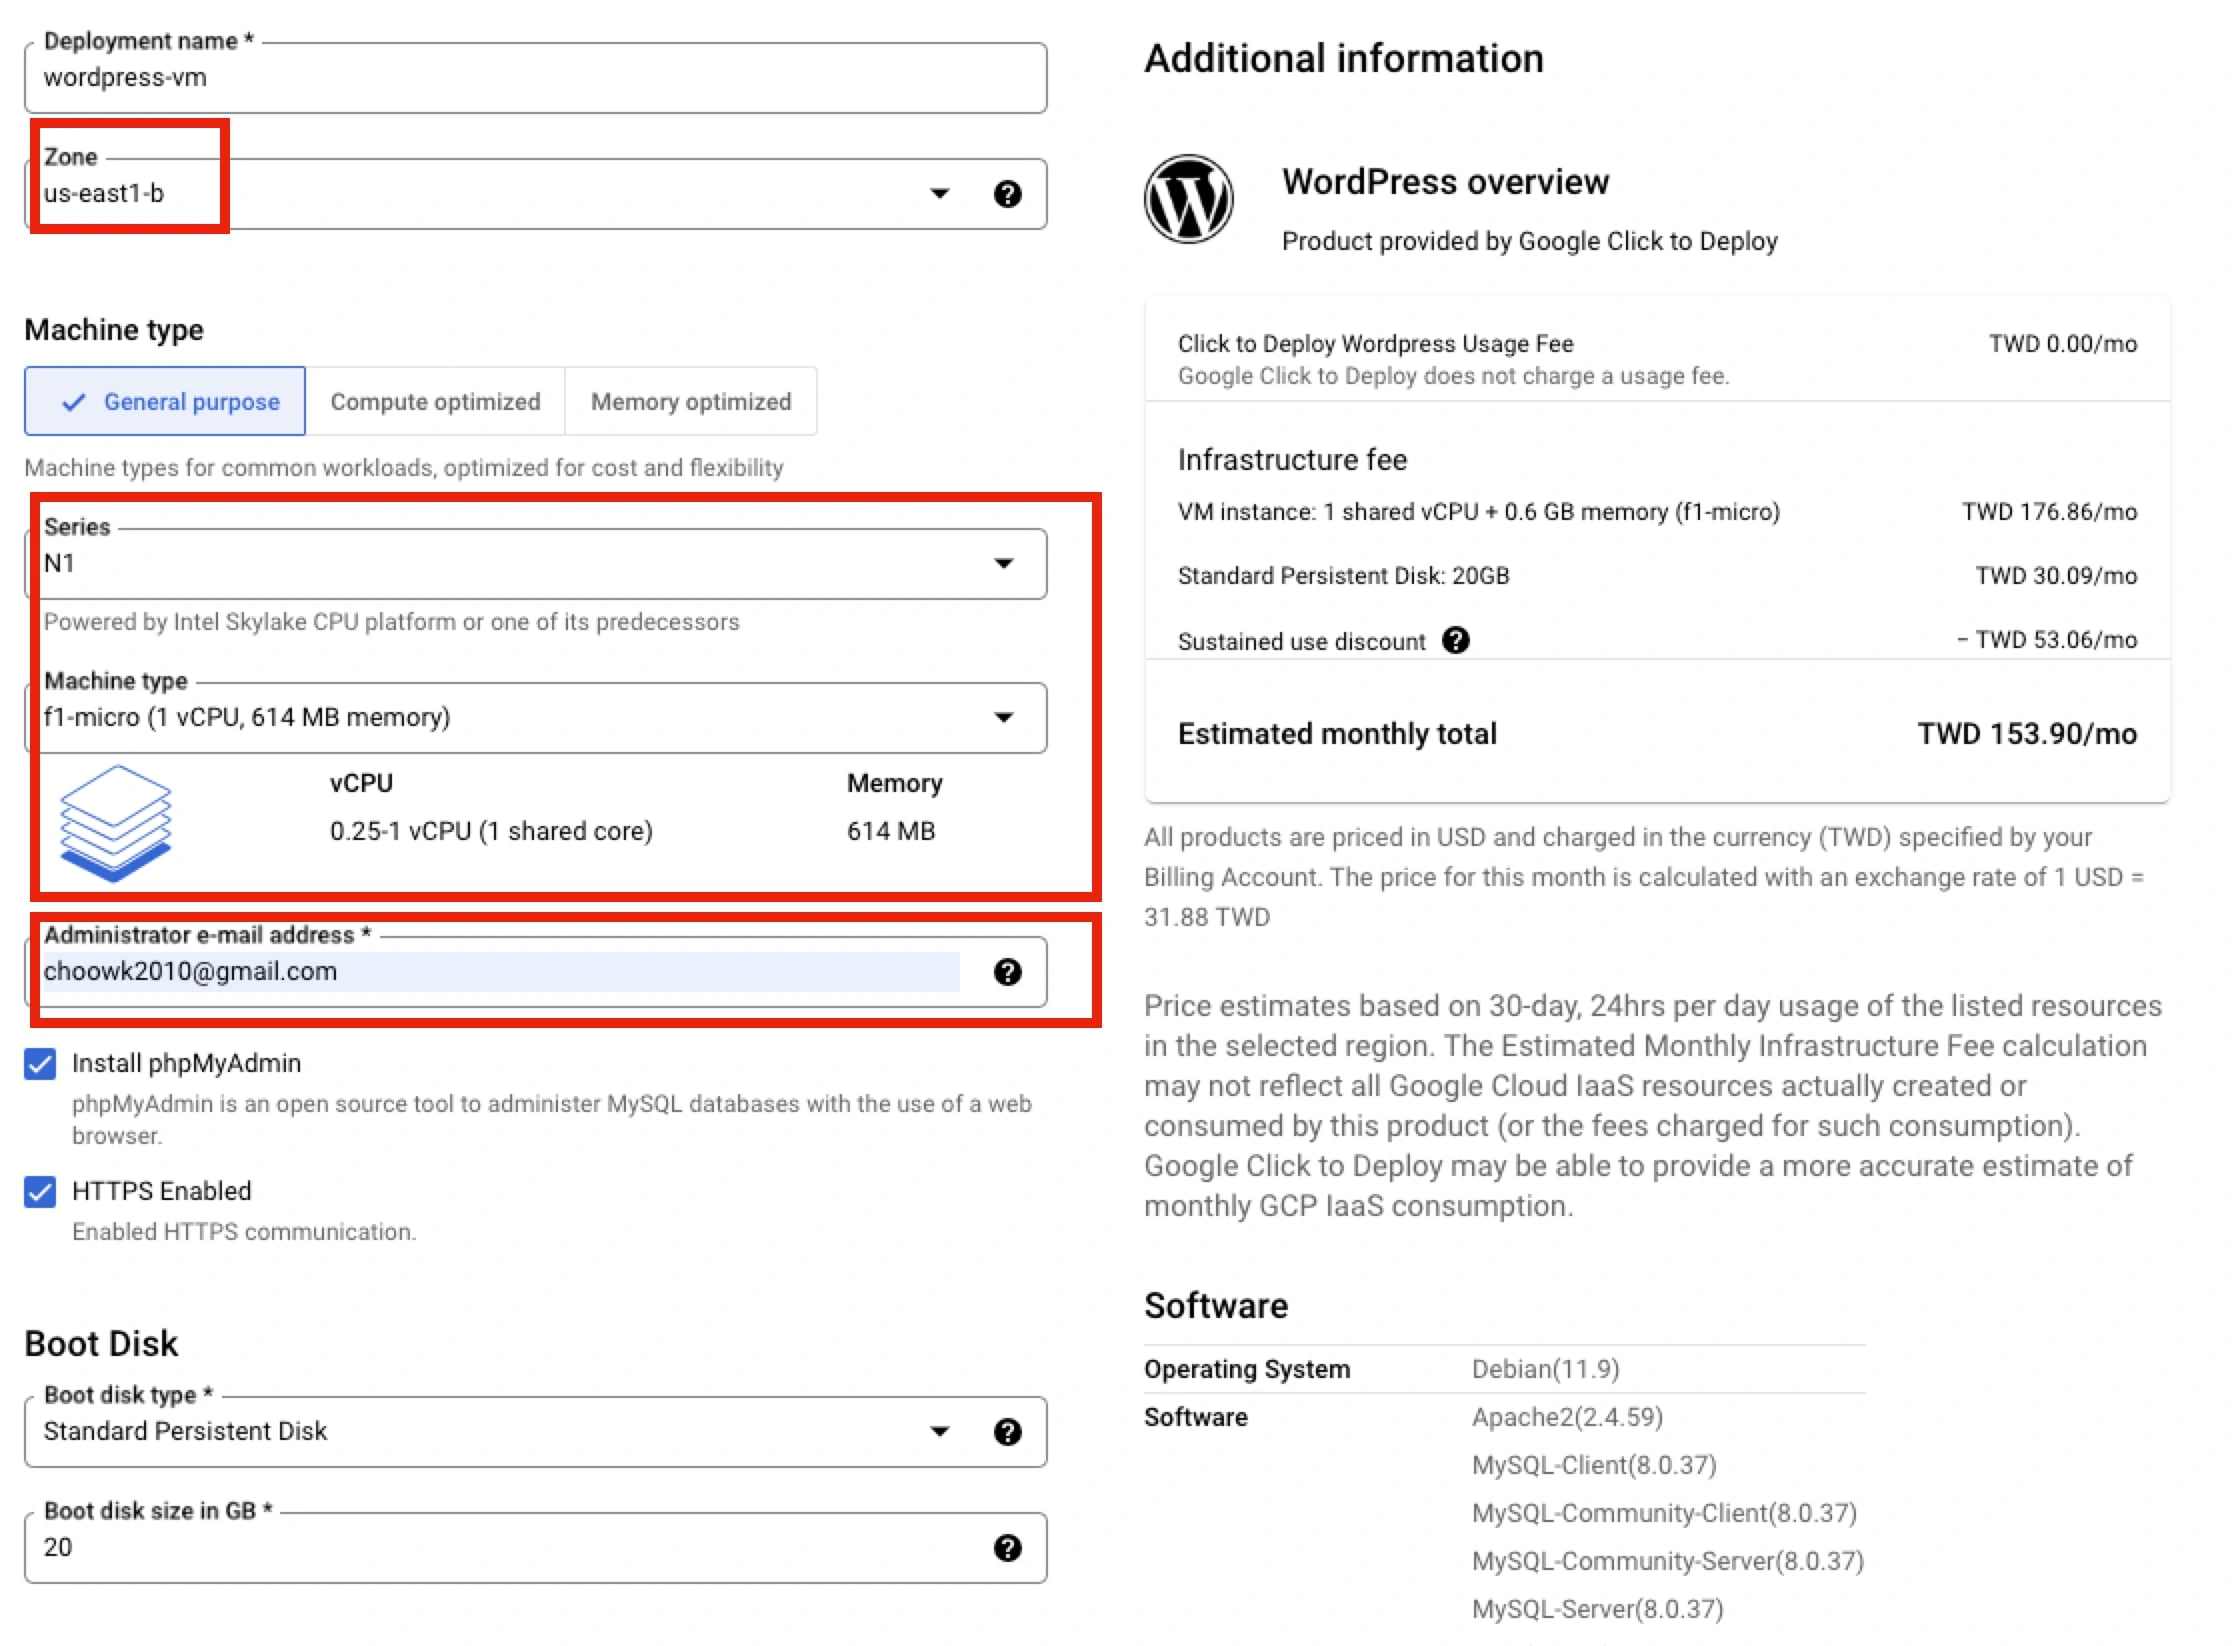Open the Machine type f1-micro dropdown

(x=535, y=718)
